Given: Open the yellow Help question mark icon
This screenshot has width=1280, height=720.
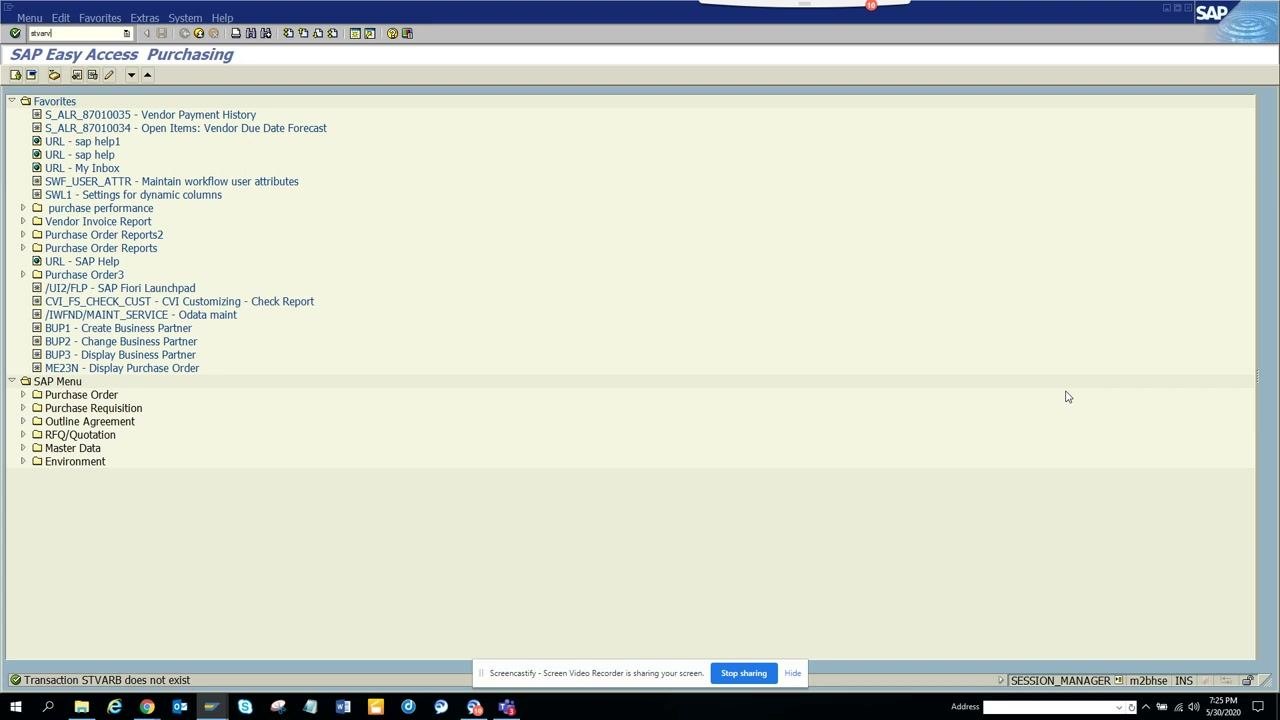Looking at the screenshot, I should (392, 33).
